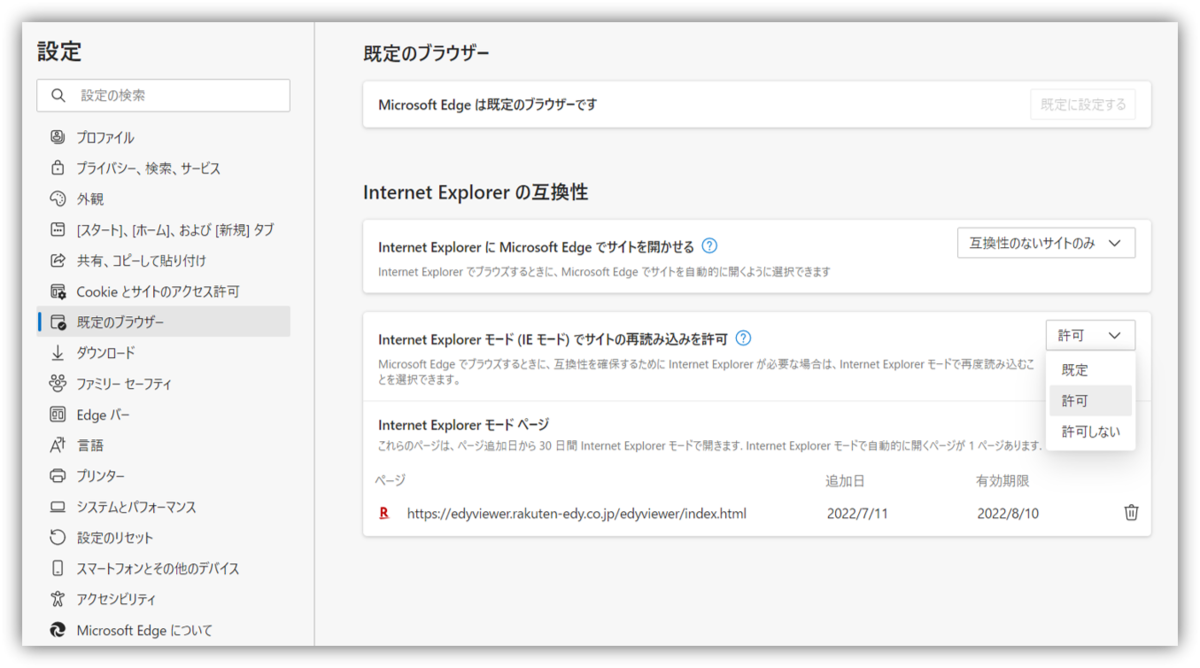Click the [スタート]、[ホーム] tab page icon
1200x668 pixels.
58,230
